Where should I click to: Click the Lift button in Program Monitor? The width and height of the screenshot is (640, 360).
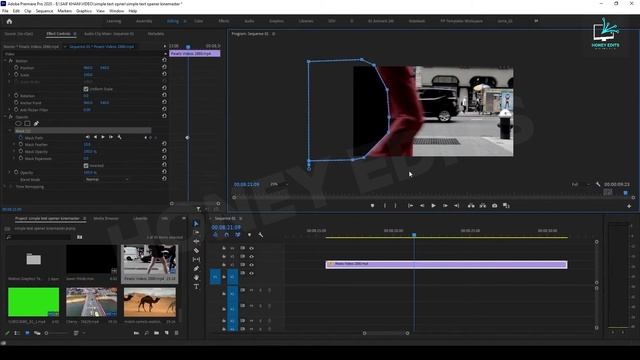point(471,206)
